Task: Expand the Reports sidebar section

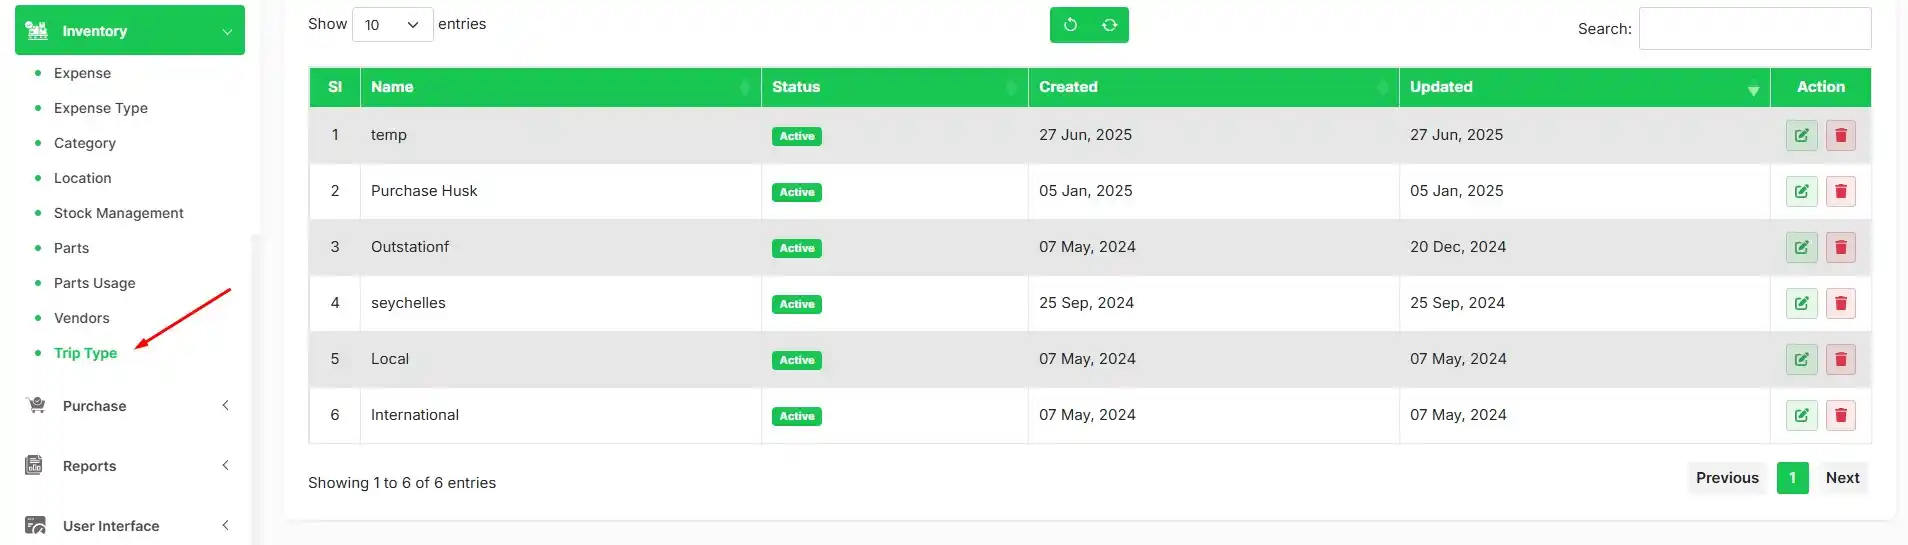Action: pyautogui.click(x=129, y=466)
